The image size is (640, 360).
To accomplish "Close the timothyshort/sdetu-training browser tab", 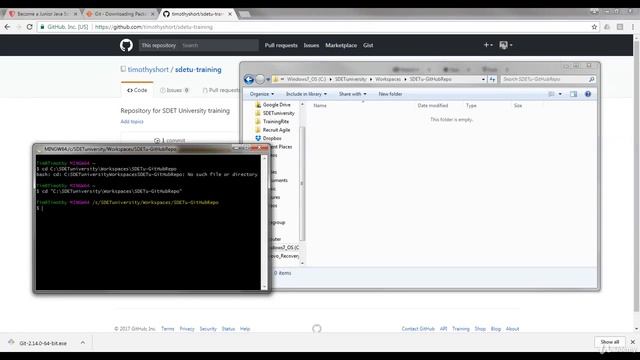I will (x=230, y=14).
